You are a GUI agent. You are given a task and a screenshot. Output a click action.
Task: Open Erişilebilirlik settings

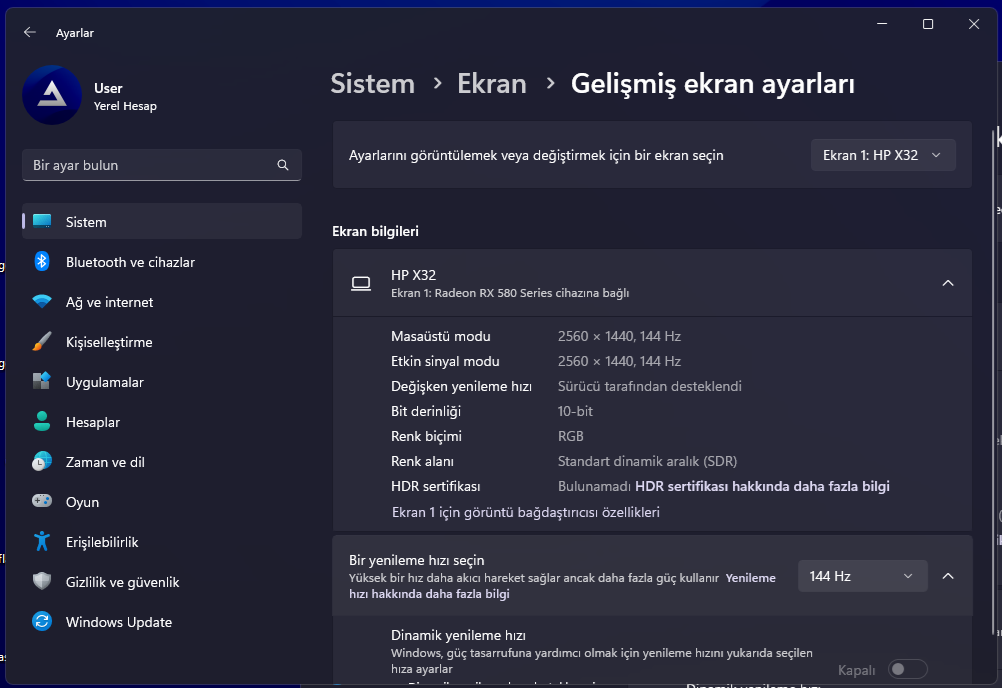162,542
